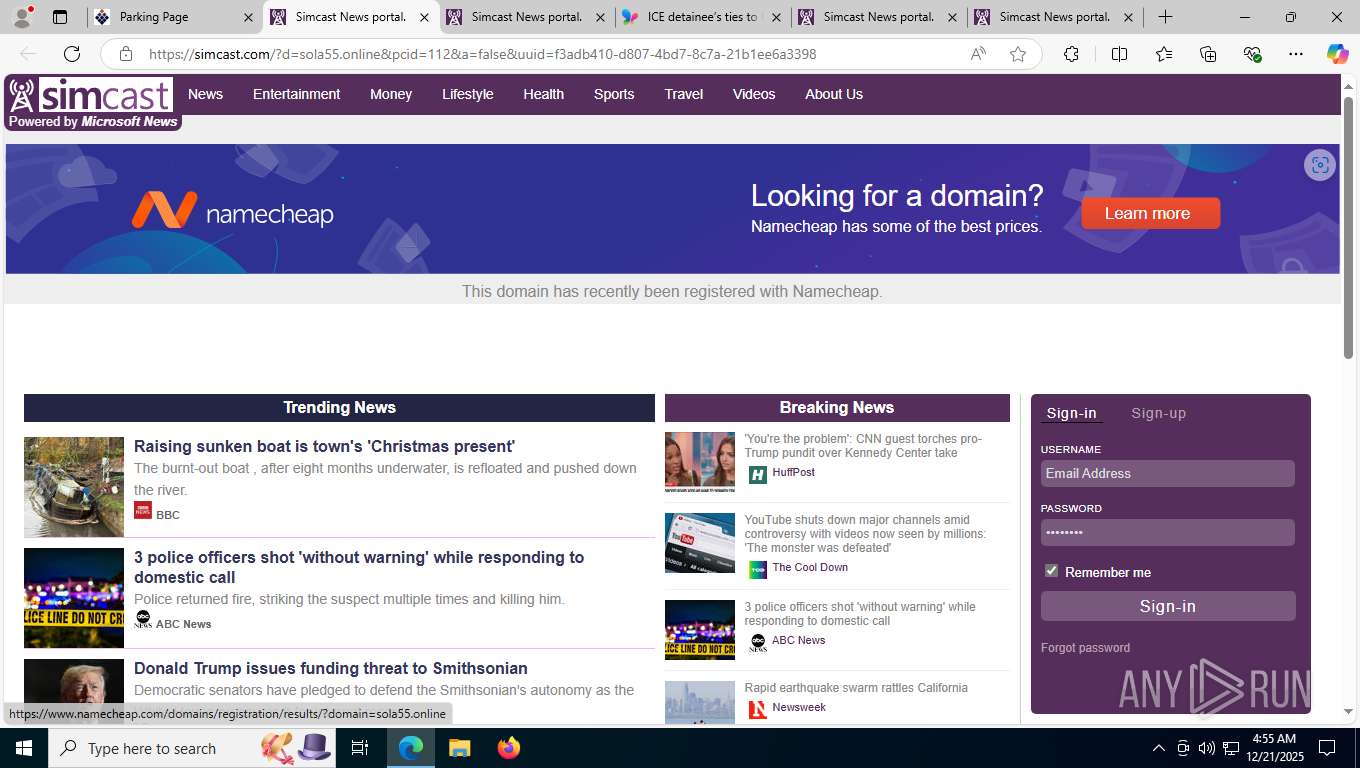Open browser Extensions icon

[1071, 54]
